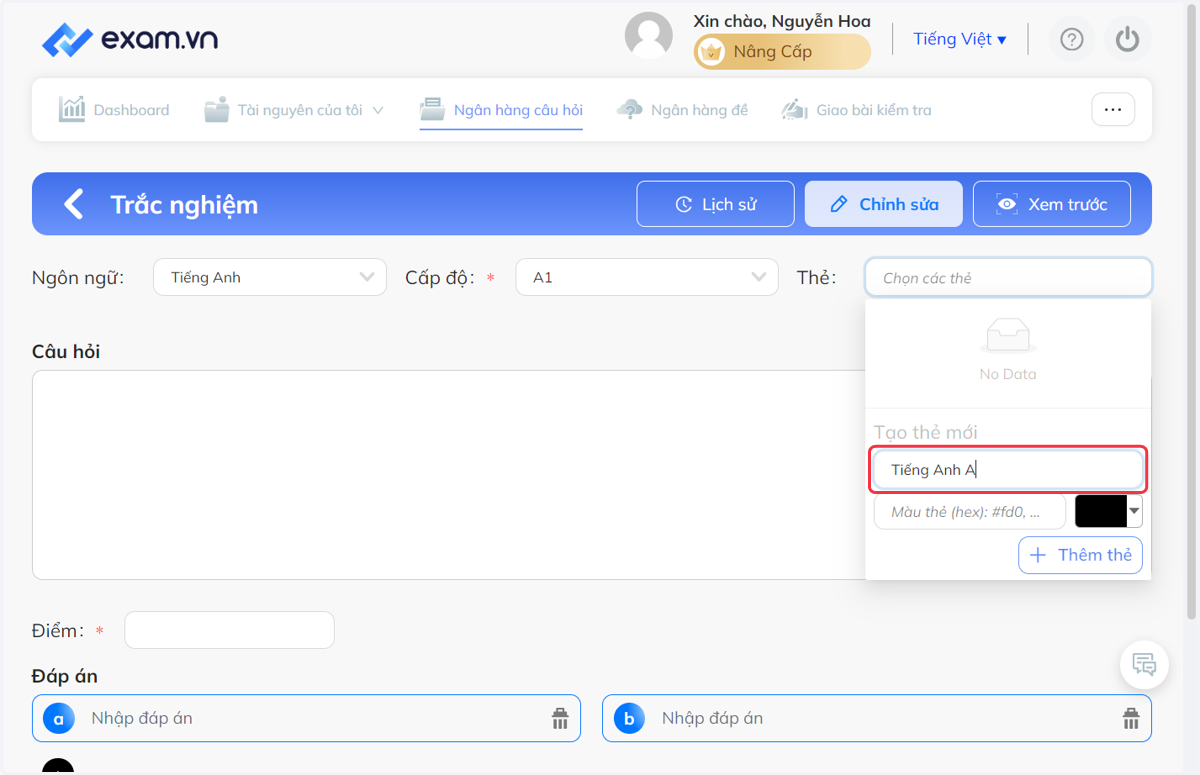Click the crown icon in Nâng Cấp
Image resolution: width=1200 pixels, height=775 pixels.
(711, 52)
